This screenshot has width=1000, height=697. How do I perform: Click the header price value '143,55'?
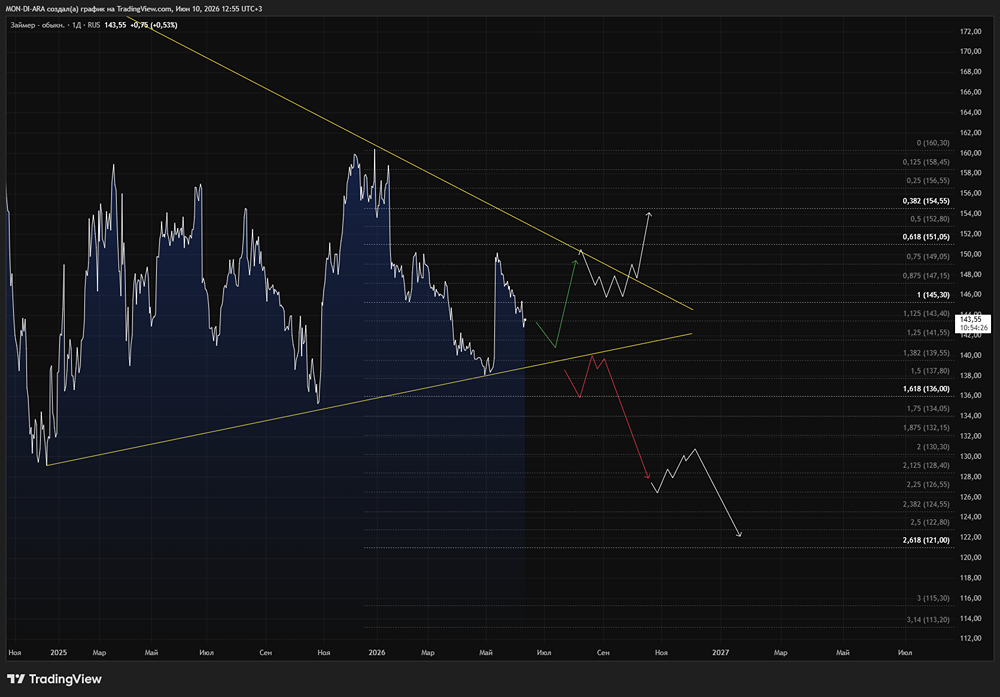click(x=115, y=25)
